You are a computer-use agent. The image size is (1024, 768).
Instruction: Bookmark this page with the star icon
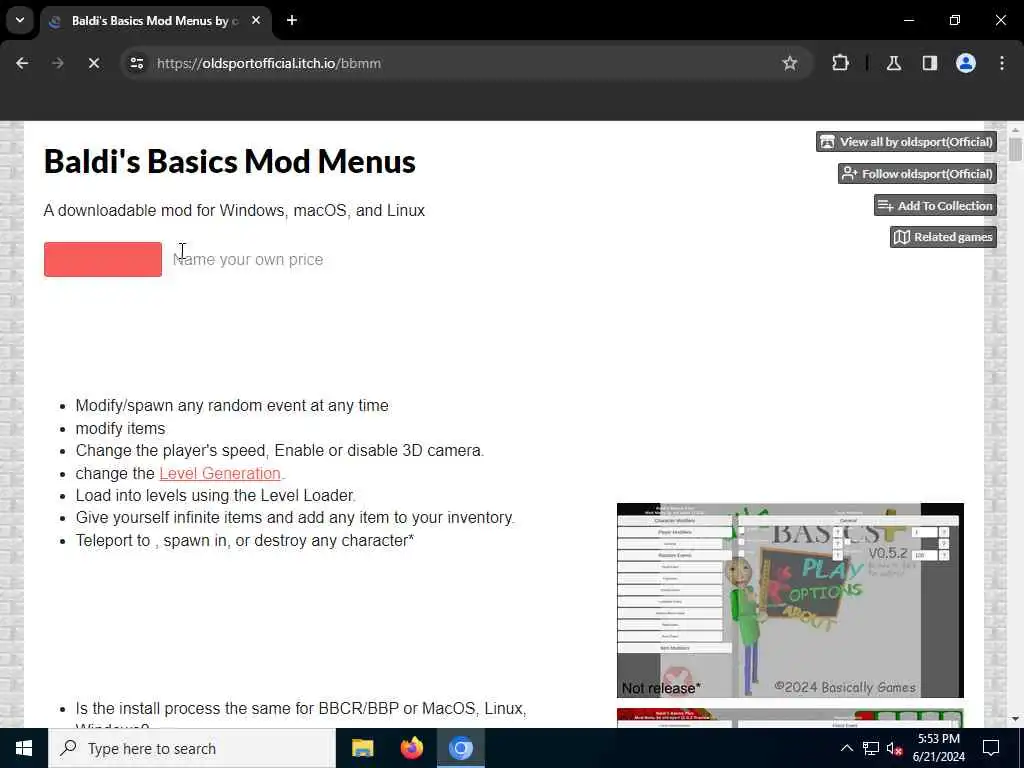pyautogui.click(x=790, y=63)
